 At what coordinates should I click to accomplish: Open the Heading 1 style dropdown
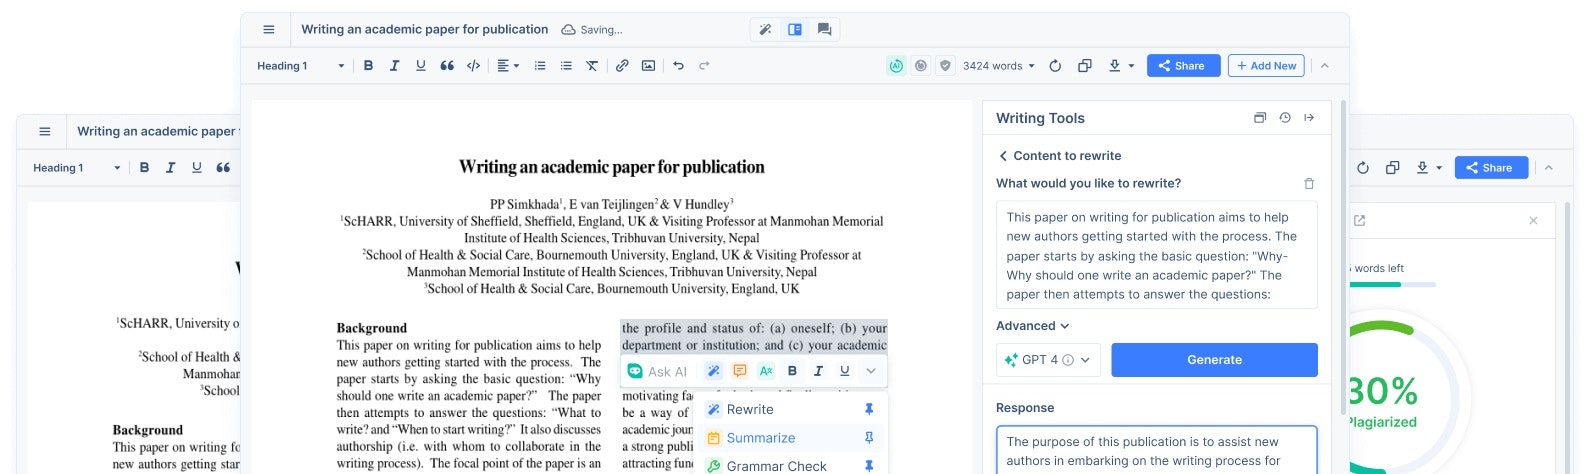coord(300,66)
